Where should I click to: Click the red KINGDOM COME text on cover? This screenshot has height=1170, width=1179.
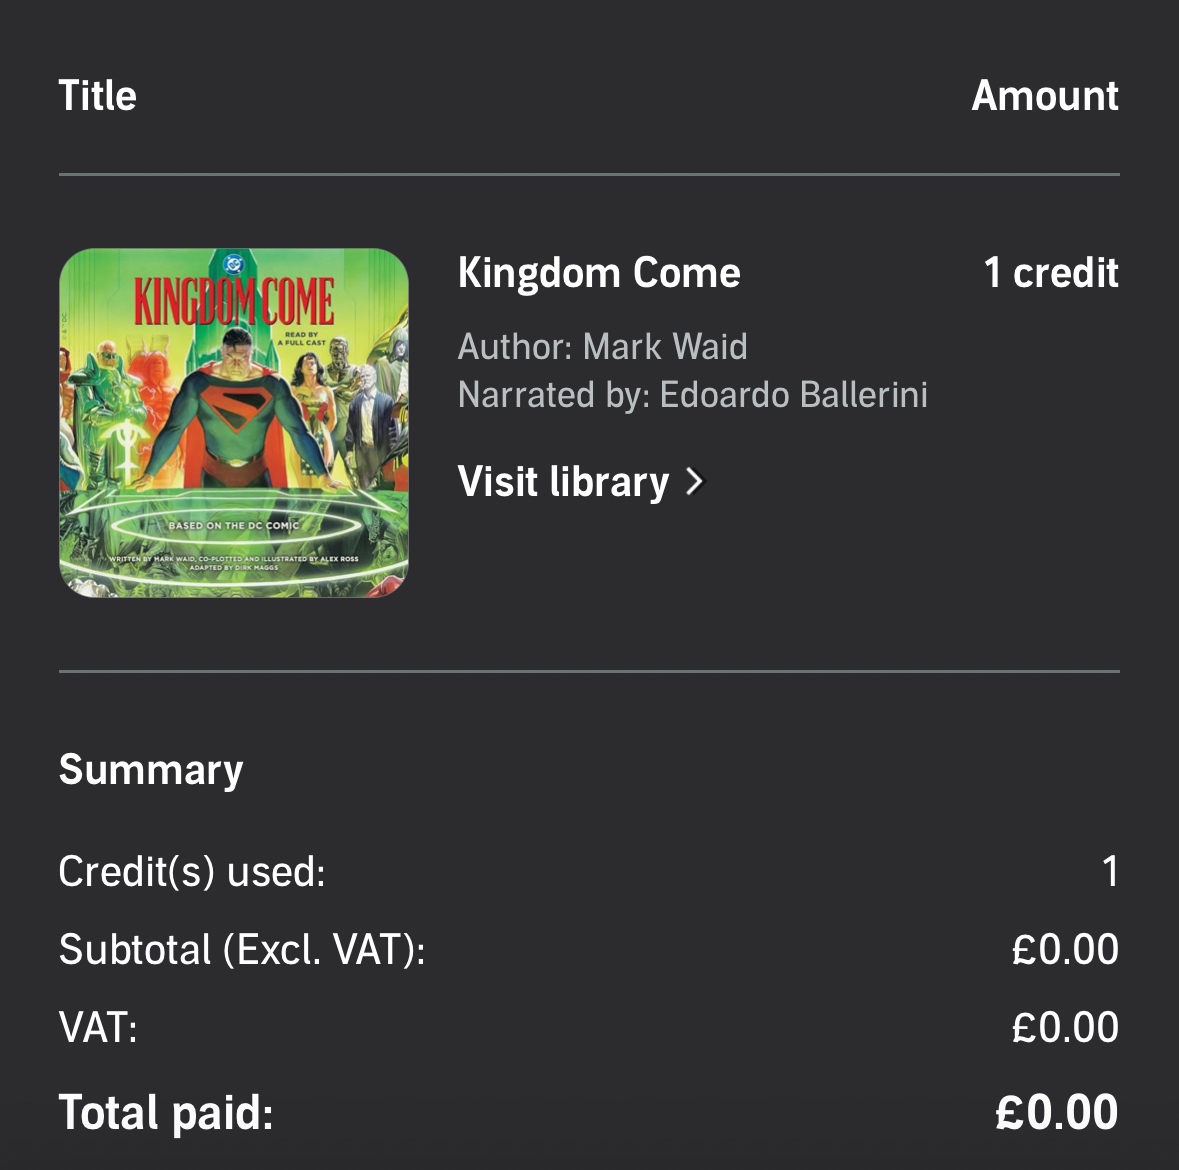[234, 302]
